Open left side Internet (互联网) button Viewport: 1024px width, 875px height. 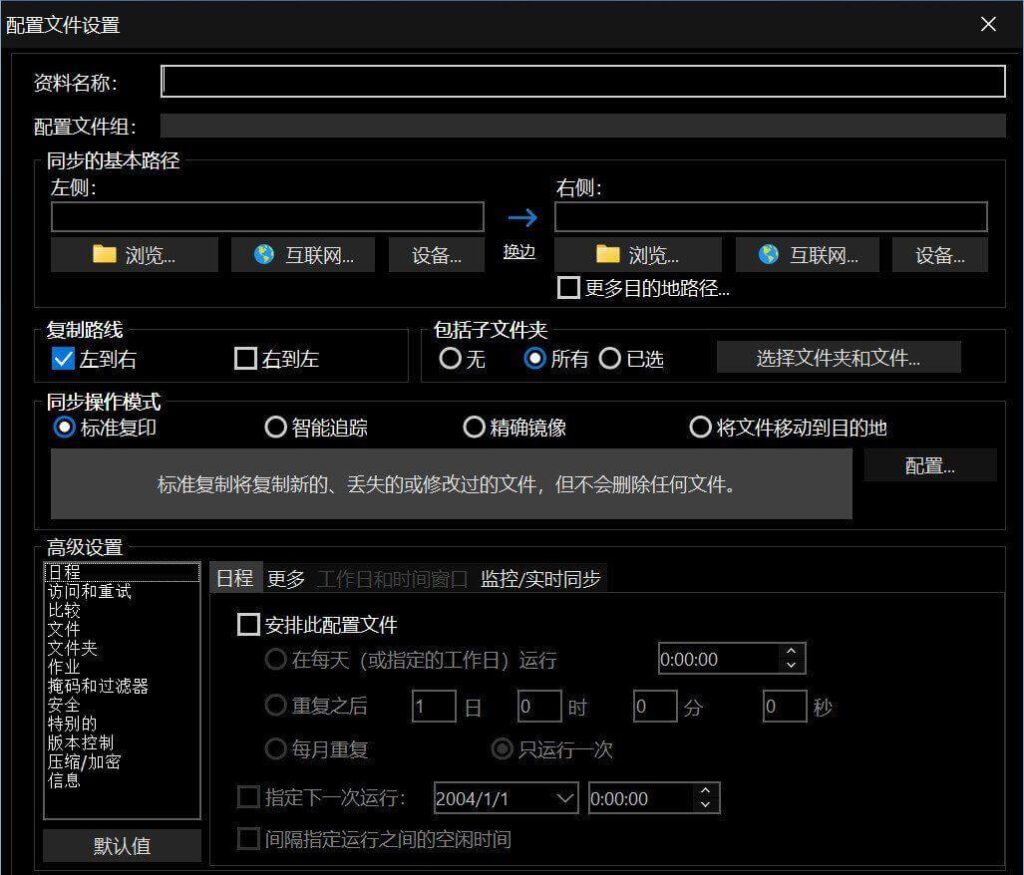coord(303,255)
